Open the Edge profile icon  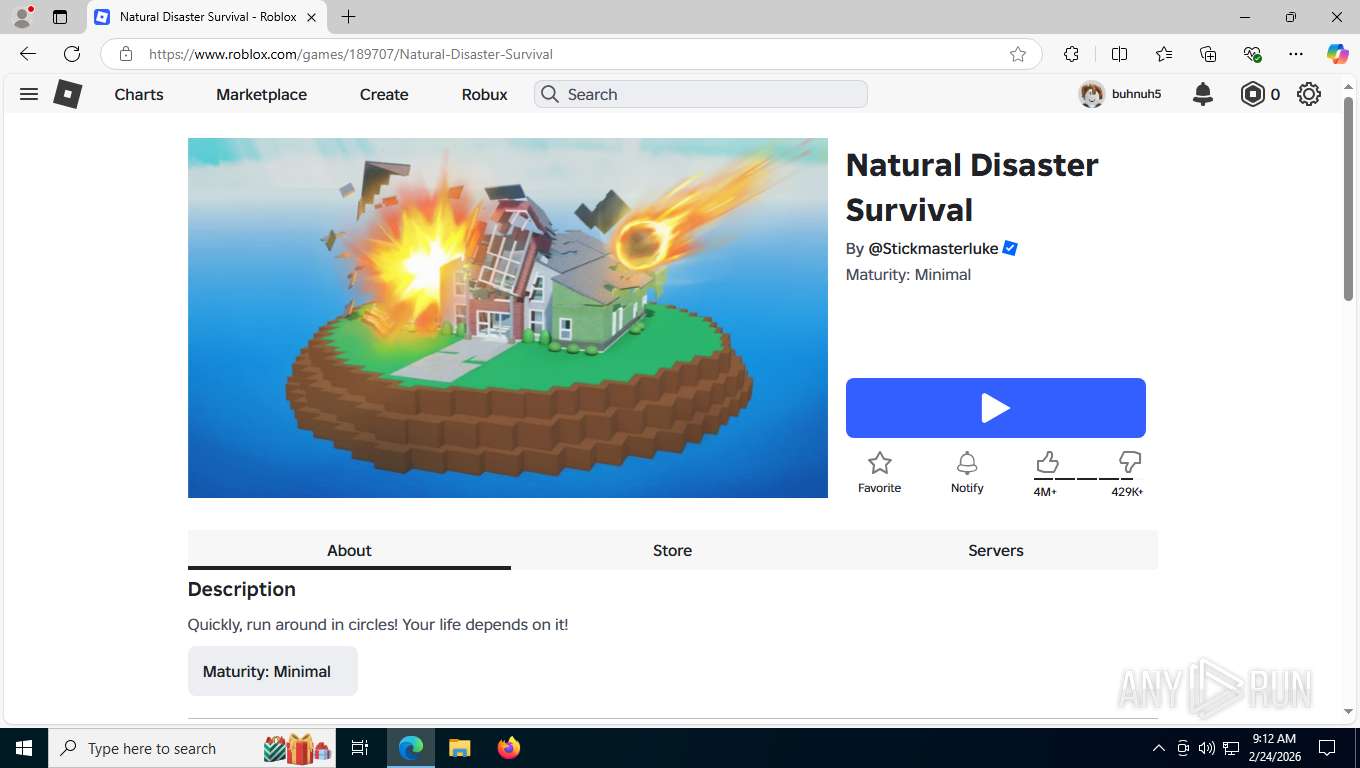click(x=22, y=17)
